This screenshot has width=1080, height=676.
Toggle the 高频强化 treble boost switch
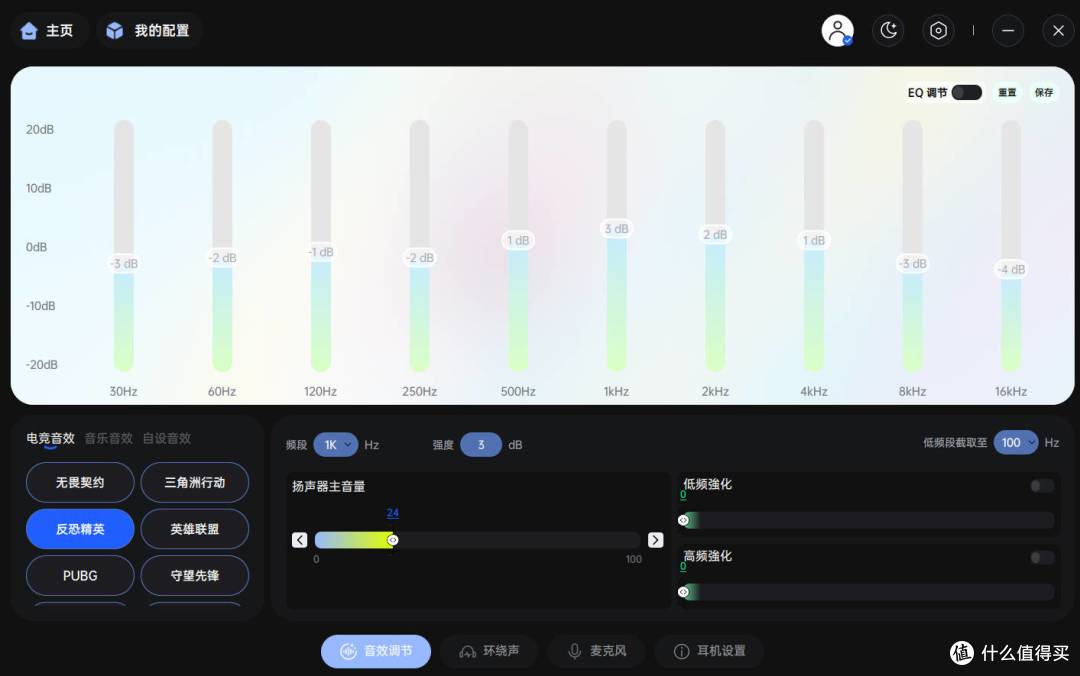pyautogui.click(x=1042, y=557)
